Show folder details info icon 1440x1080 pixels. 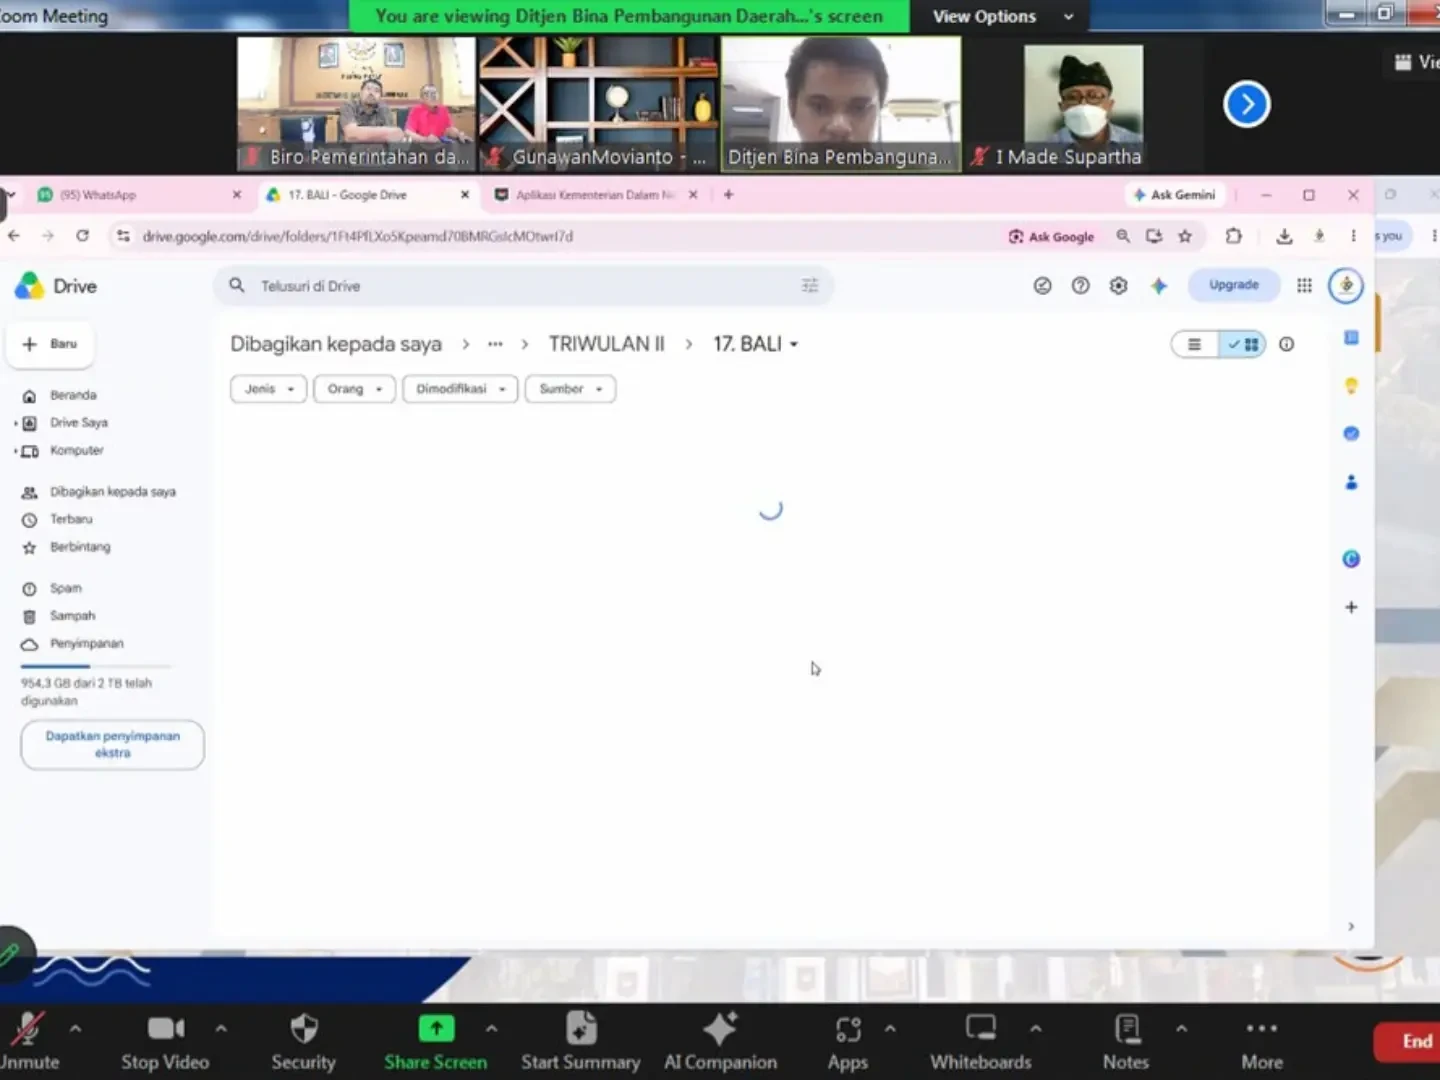pos(1286,344)
